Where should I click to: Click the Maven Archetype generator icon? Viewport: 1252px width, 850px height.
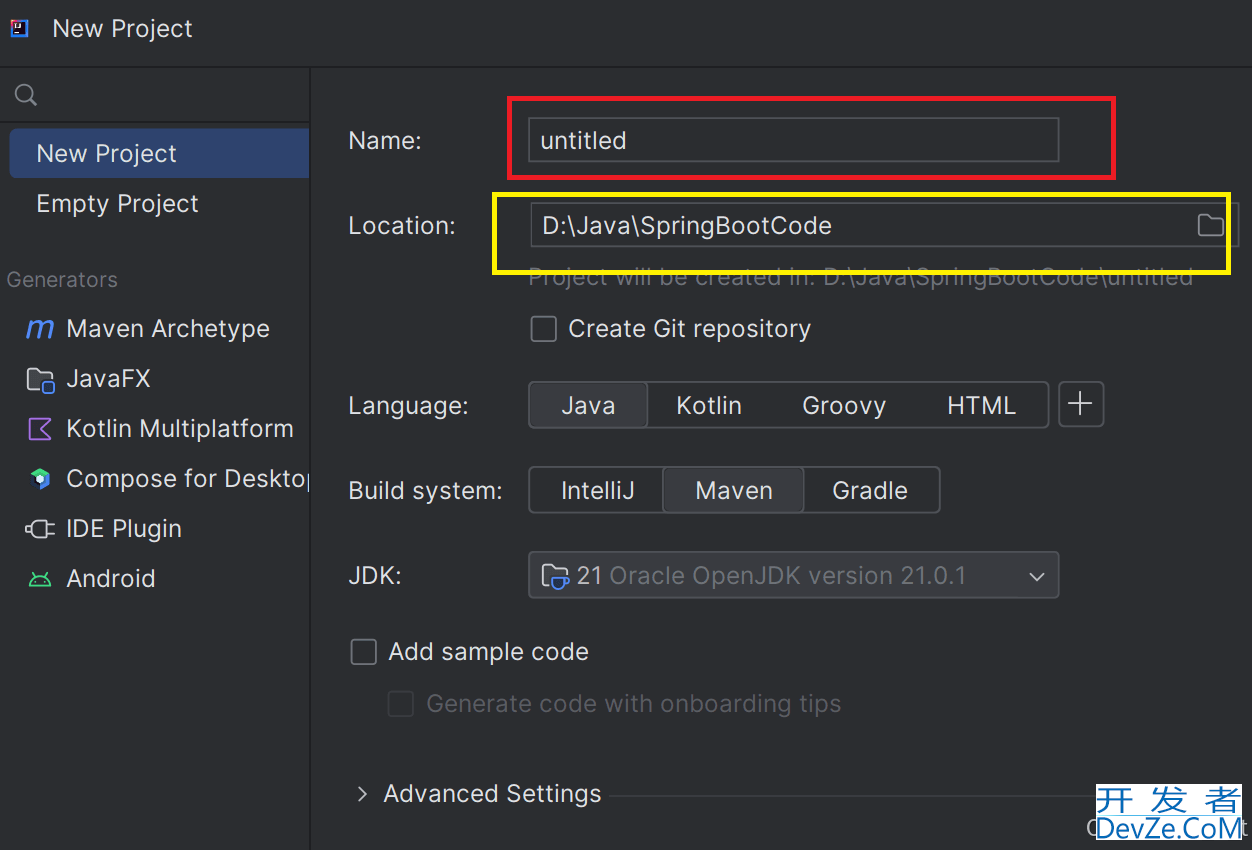[x=40, y=329]
